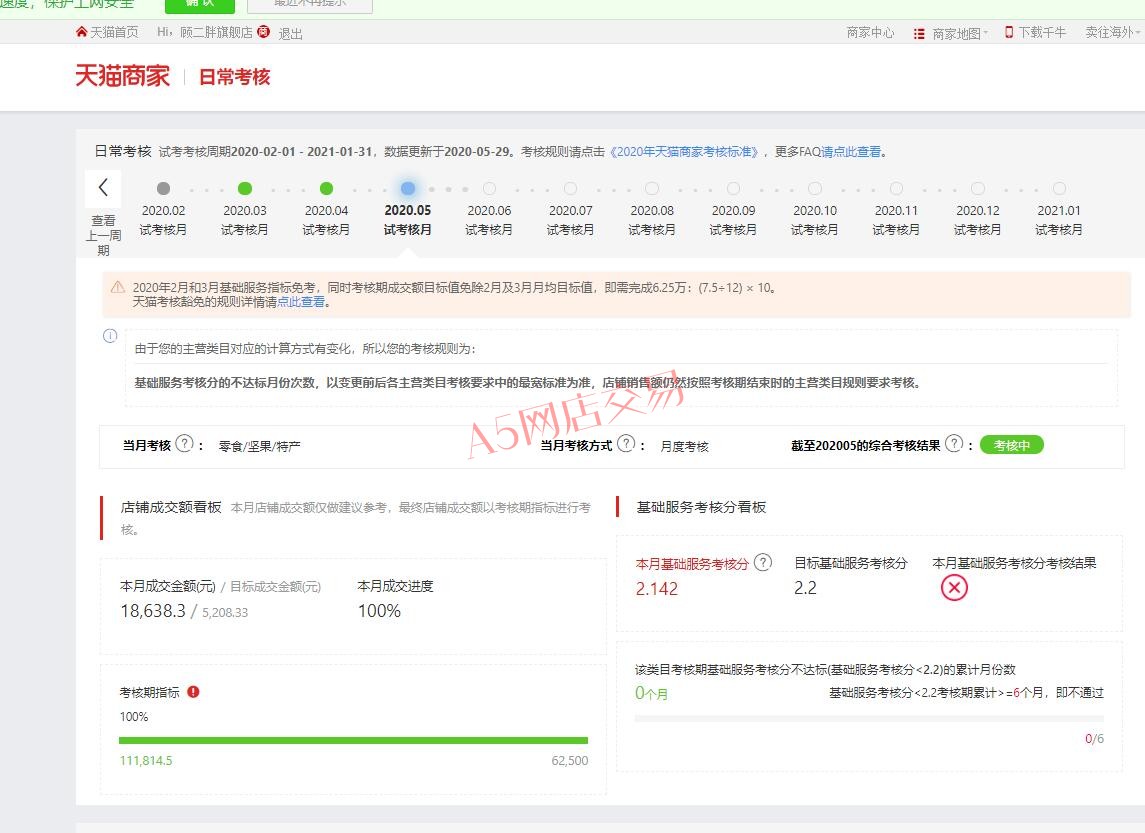Select the 2020.08 试考核月 marker
This screenshot has height=833, width=1145.
coord(652,188)
